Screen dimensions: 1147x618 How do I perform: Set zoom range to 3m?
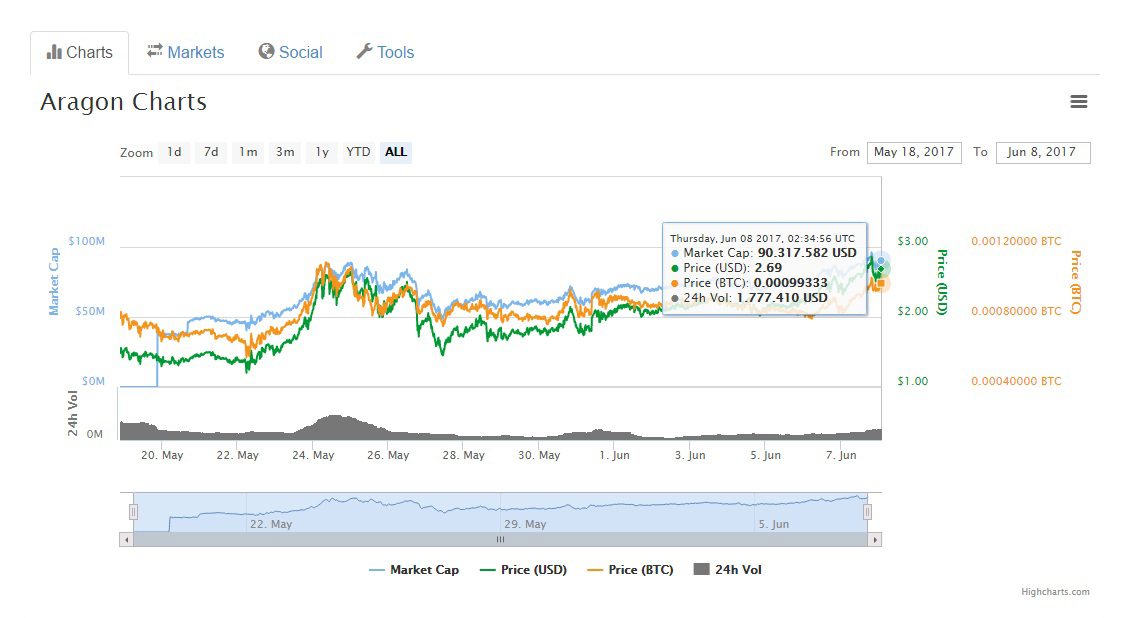(x=285, y=152)
